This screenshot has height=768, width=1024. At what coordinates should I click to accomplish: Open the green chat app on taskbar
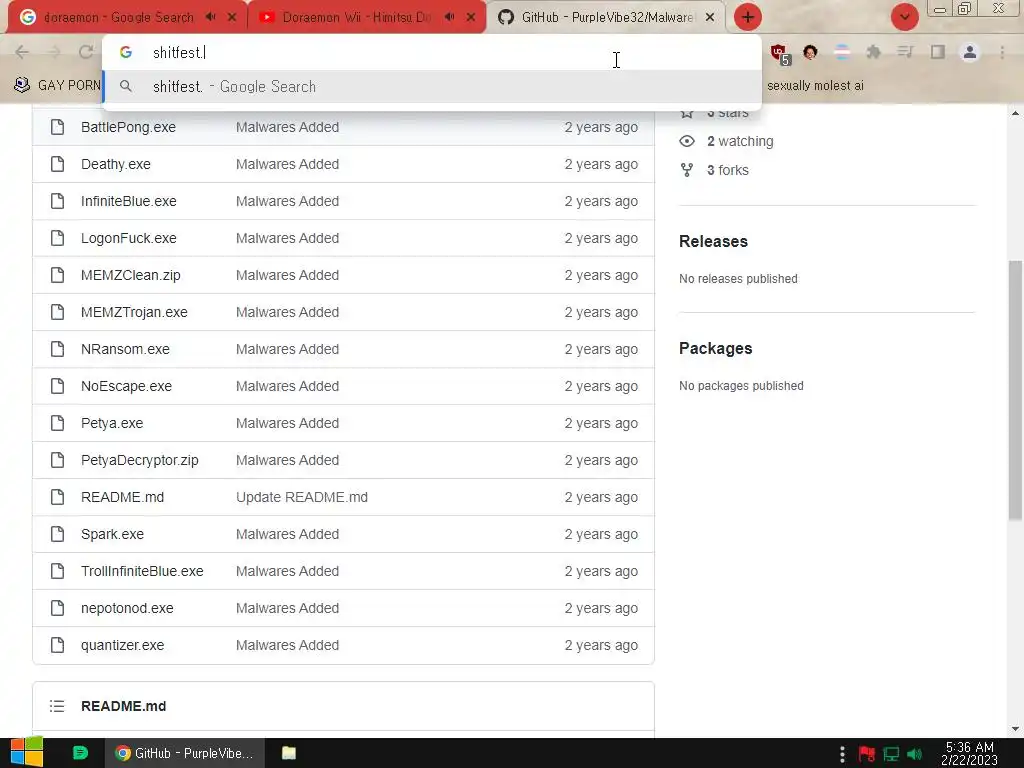pos(80,753)
